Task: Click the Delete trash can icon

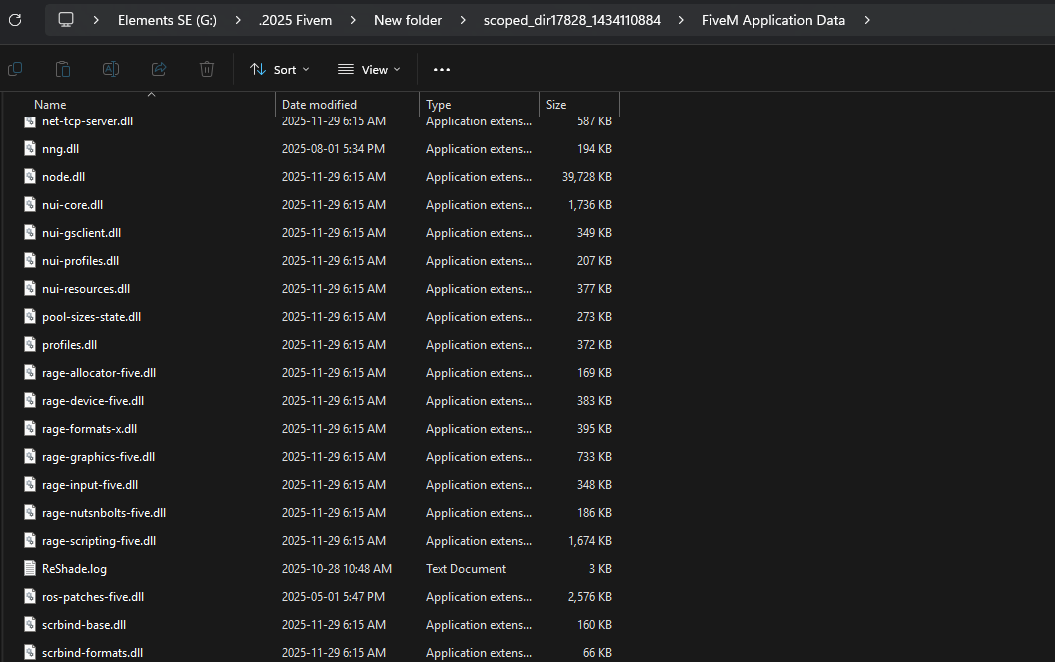Action: click(x=207, y=69)
